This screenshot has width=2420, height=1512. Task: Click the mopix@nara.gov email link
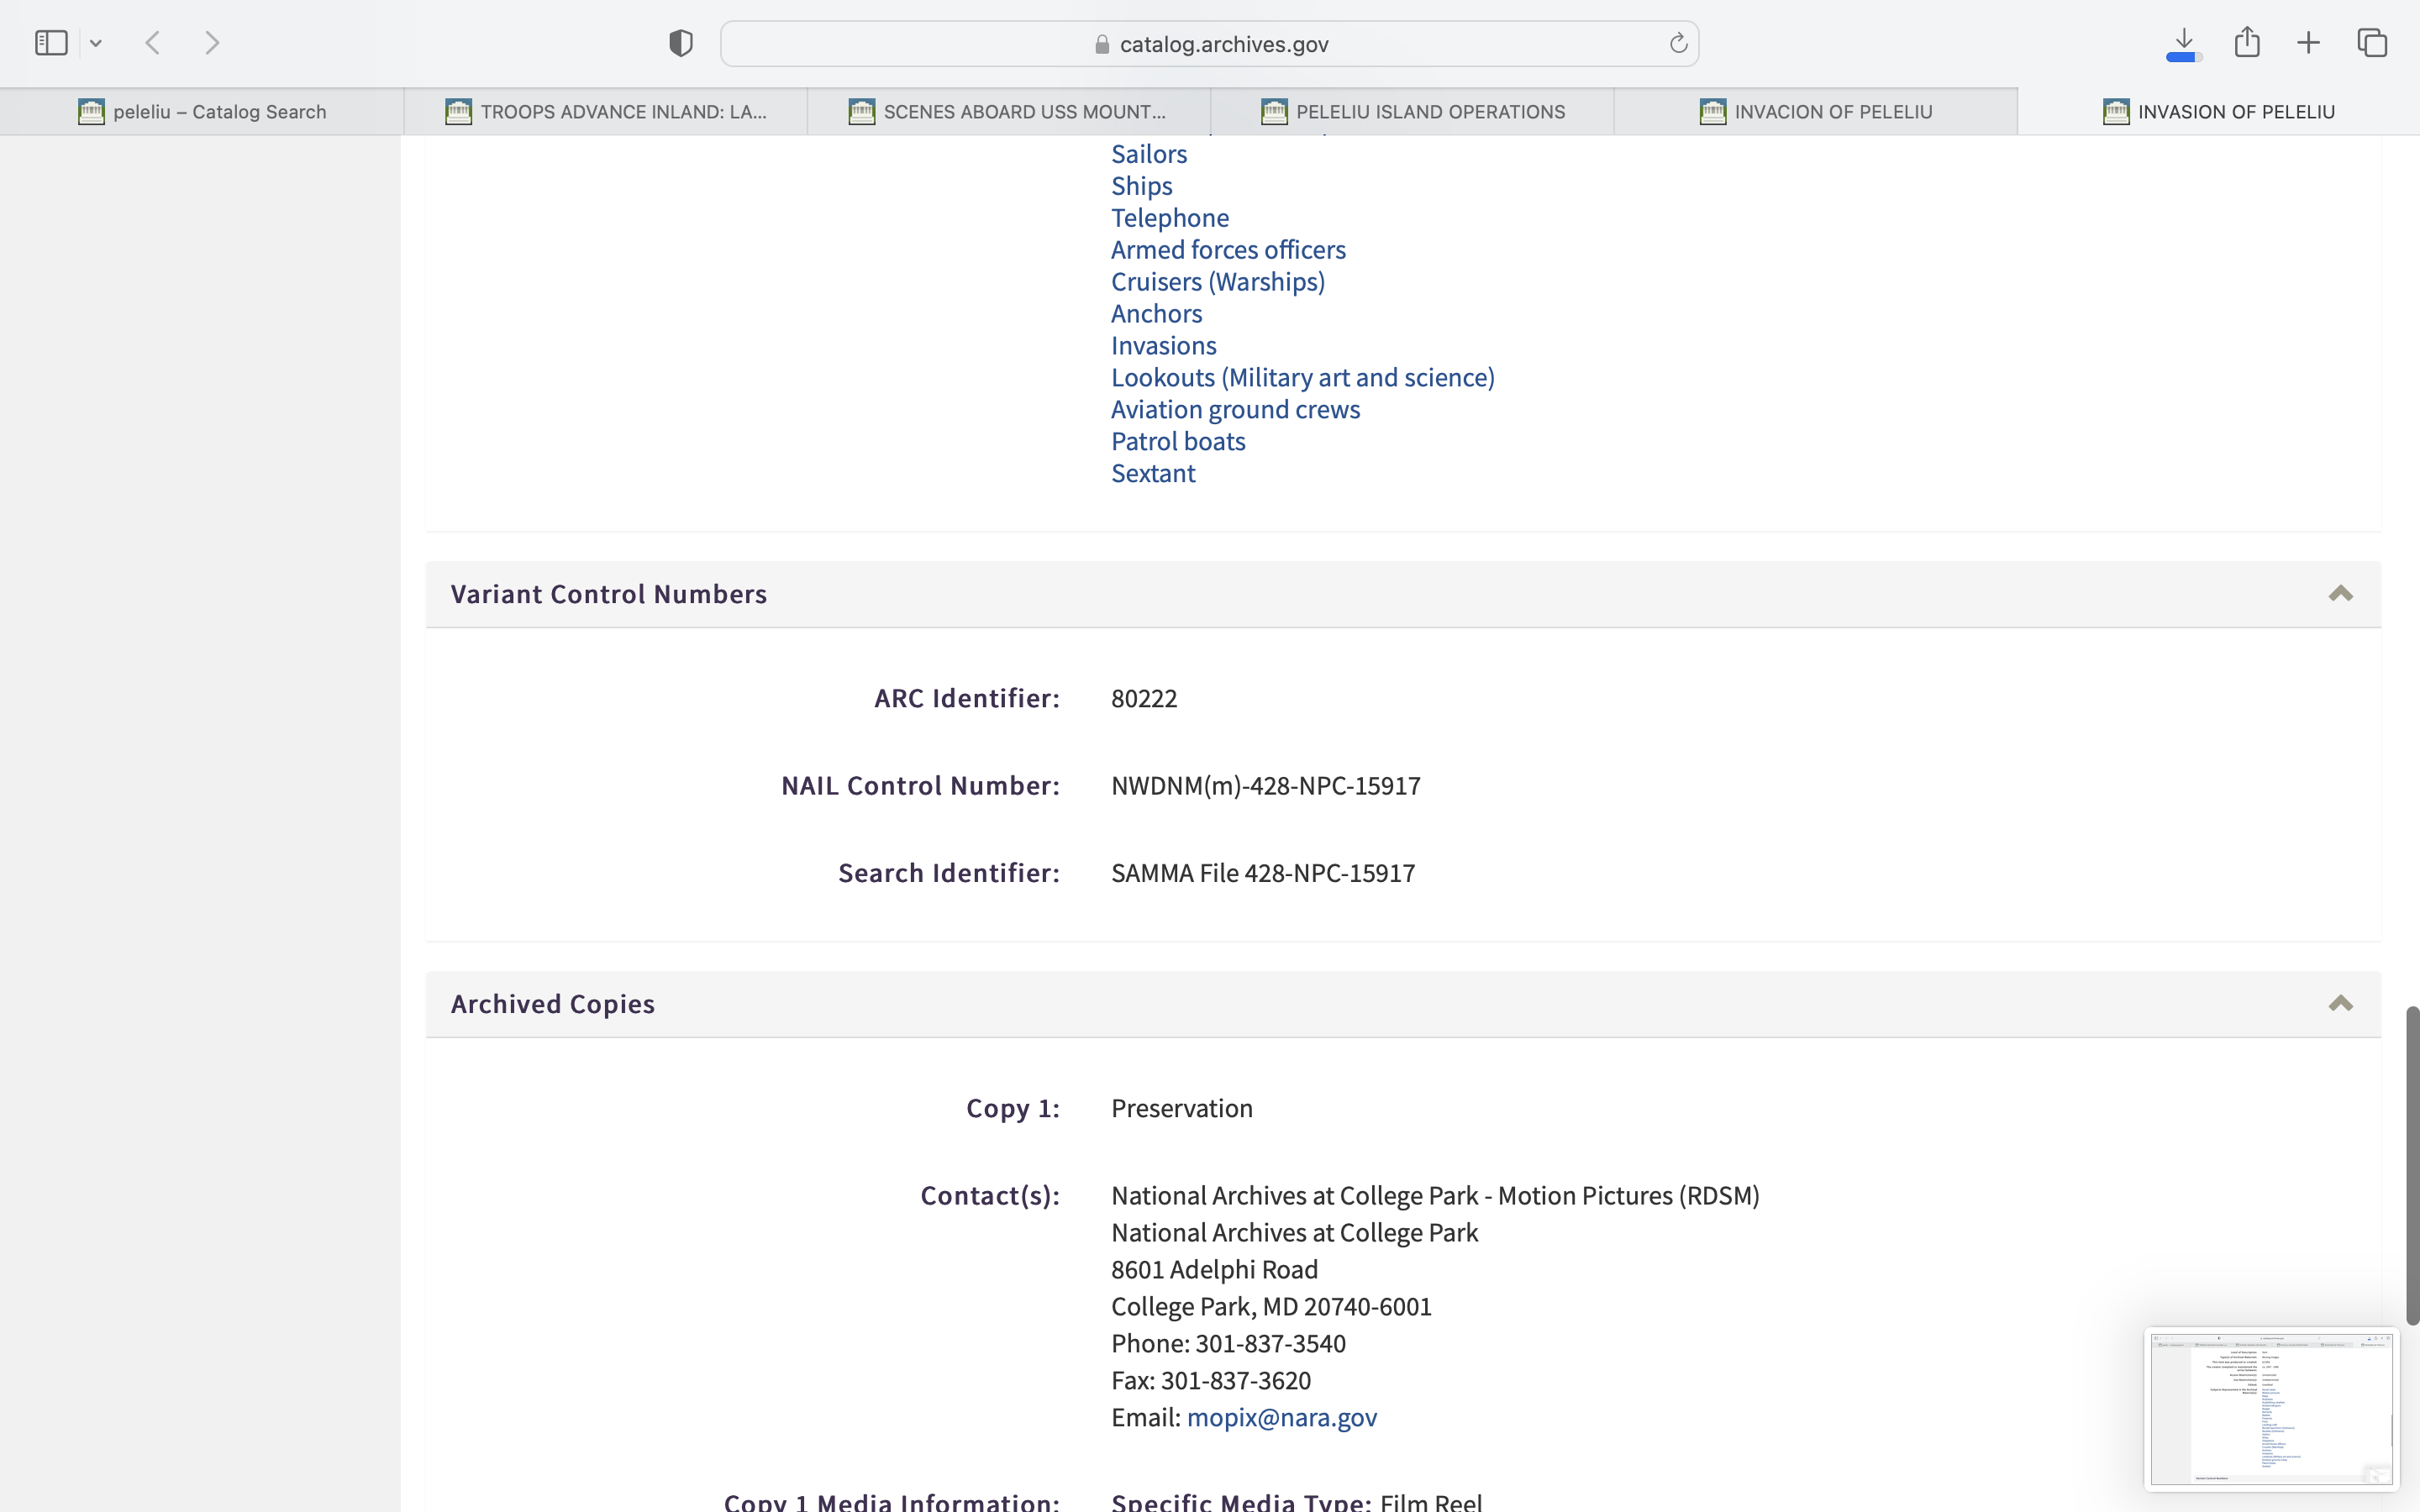click(x=1281, y=1417)
